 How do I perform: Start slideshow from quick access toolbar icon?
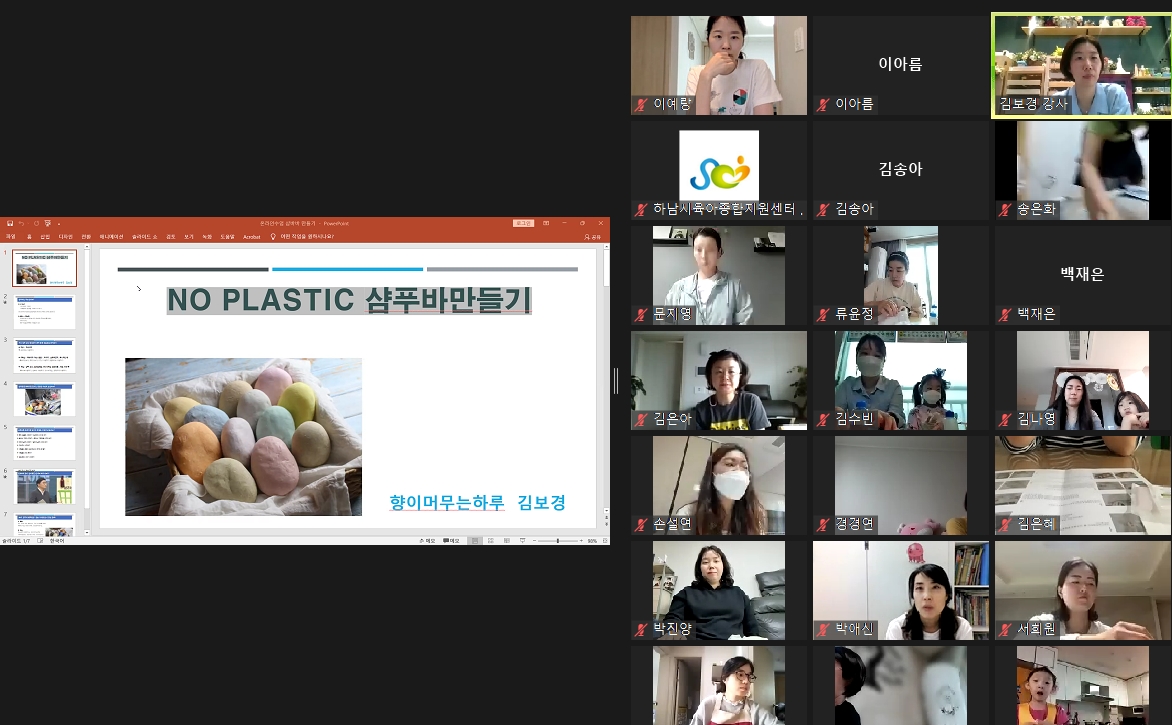tap(47, 223)
